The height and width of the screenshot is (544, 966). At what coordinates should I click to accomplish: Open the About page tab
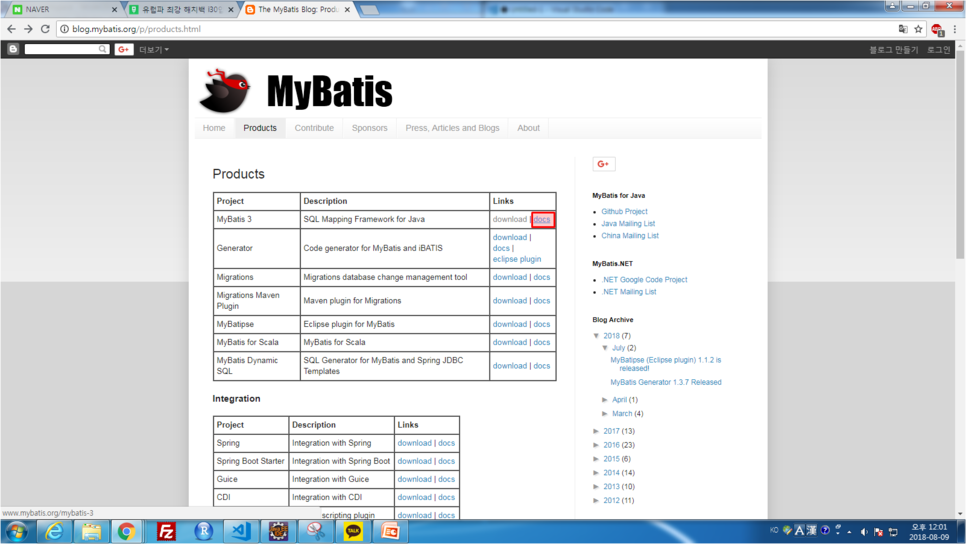tap(529, 128)
